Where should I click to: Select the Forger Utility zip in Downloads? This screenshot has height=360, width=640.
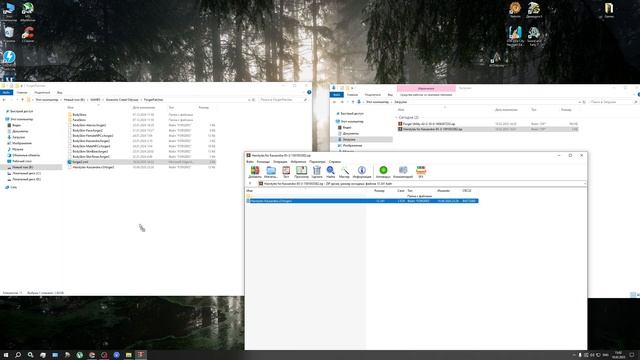[429, 124]
